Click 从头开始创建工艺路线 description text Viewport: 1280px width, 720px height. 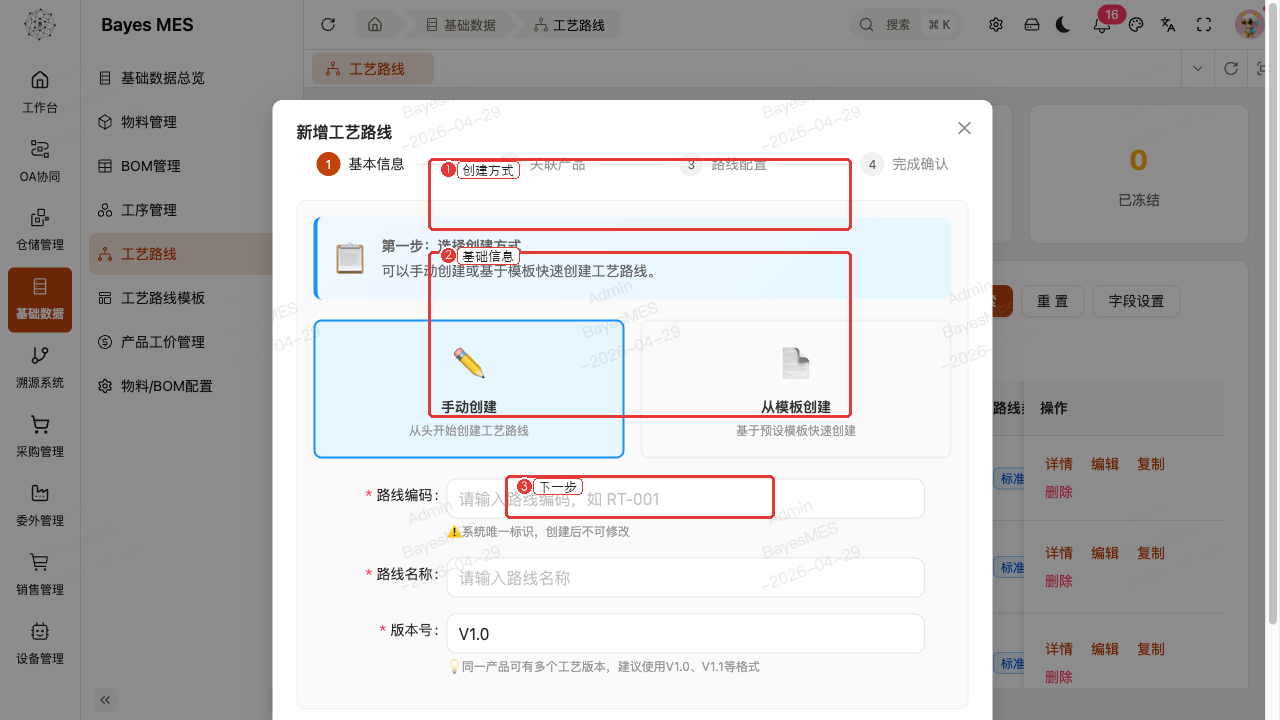[469, 431]
